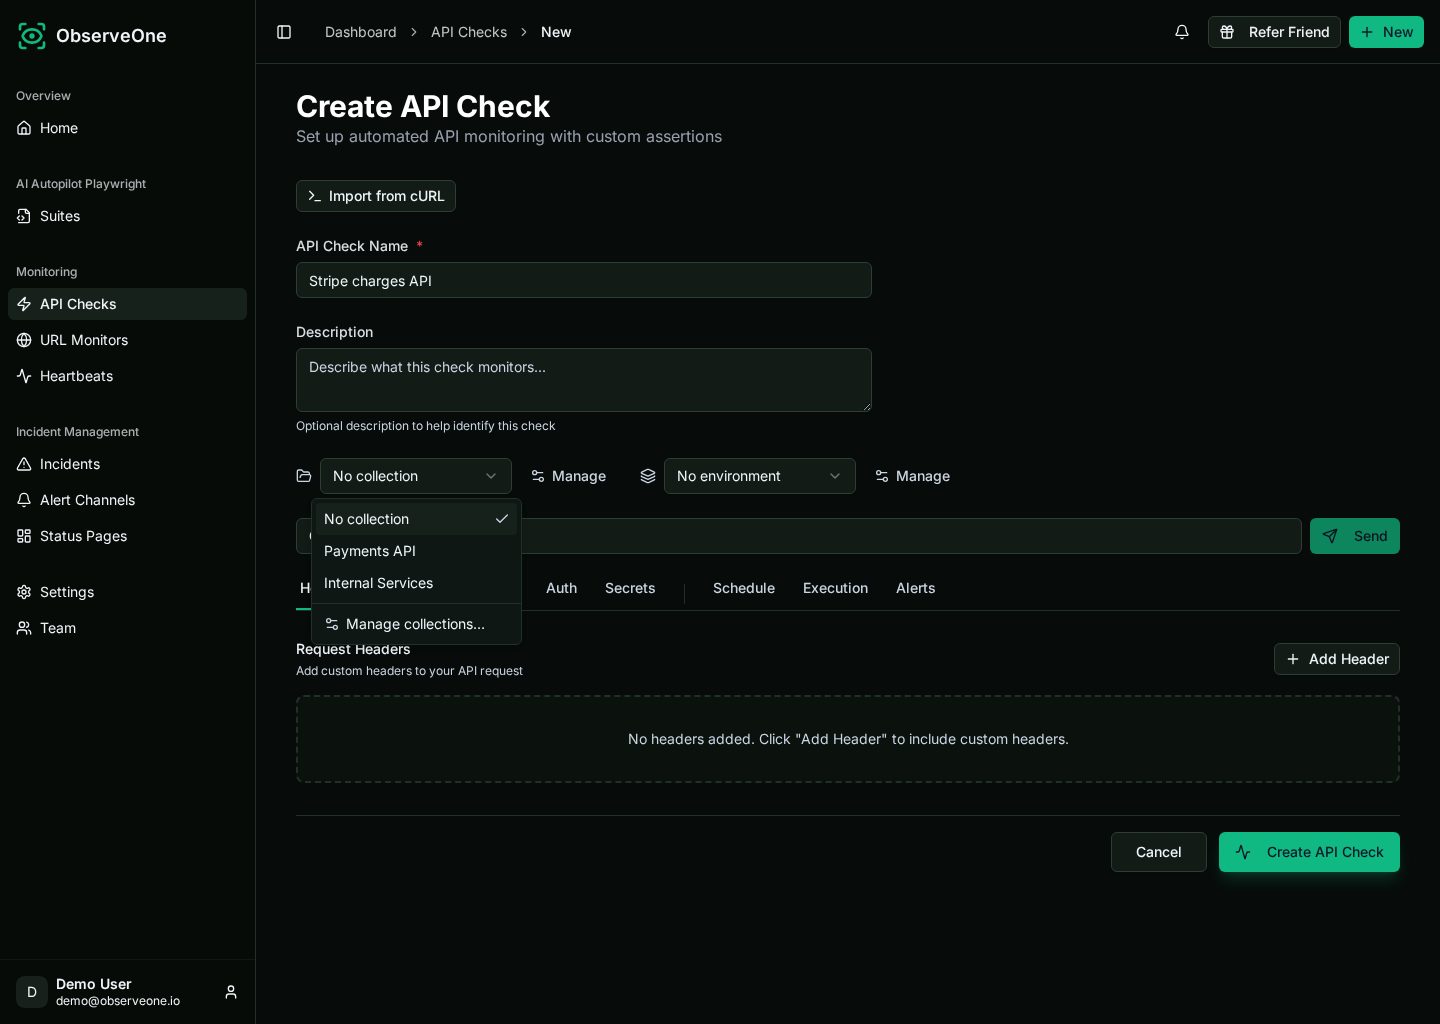
Task: Click the Create API Check button
Action: pyautogui.click(x=1309, y=852)
